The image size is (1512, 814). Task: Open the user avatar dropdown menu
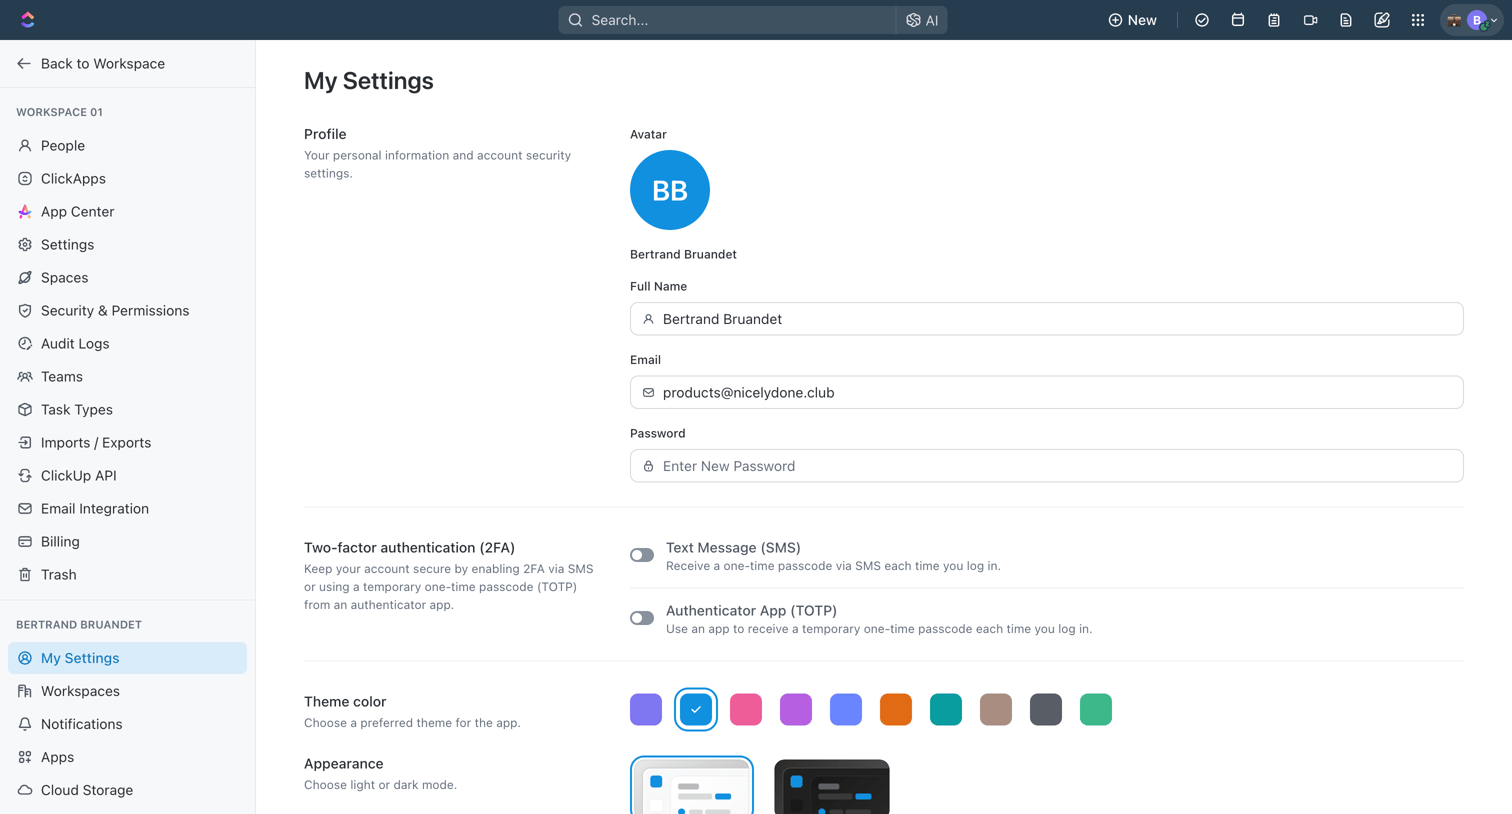tap(1472, 20)
